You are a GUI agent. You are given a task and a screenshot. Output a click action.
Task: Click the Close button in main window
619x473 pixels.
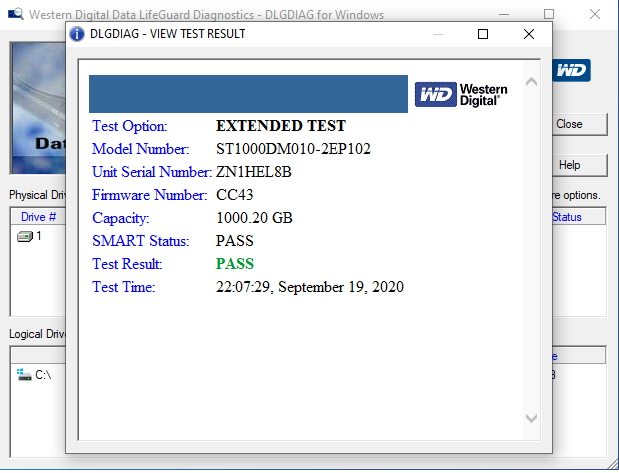pos(580,124)
